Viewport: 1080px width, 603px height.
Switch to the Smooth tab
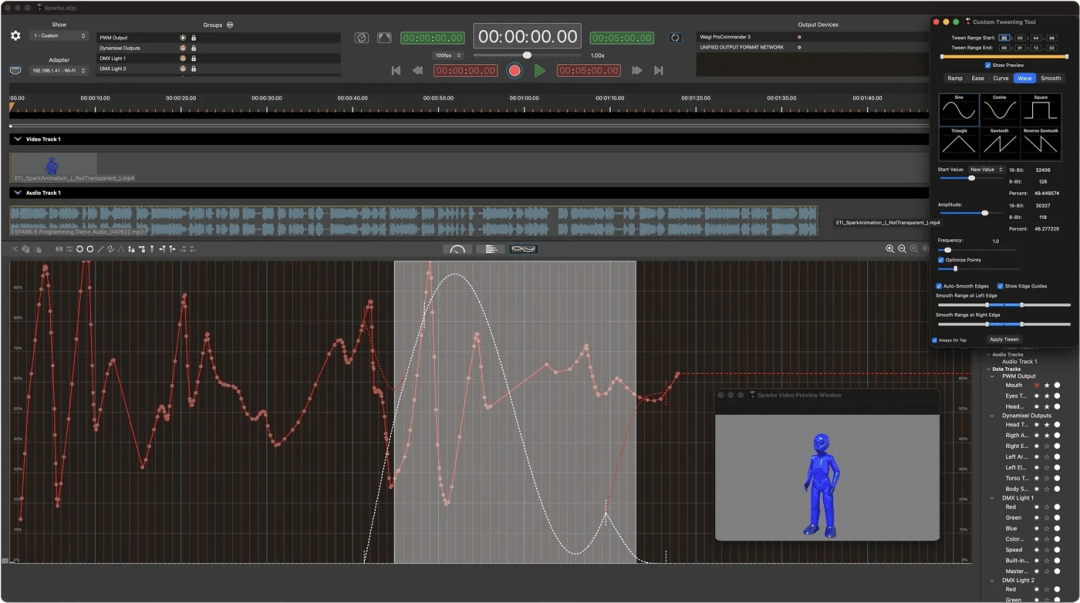pos(1050,79)
